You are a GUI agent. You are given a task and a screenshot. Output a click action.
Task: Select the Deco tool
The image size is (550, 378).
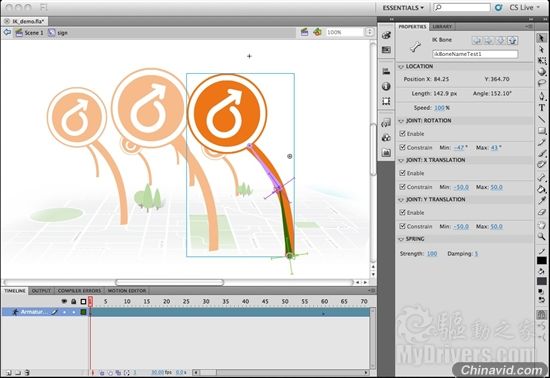pos(542,164)
